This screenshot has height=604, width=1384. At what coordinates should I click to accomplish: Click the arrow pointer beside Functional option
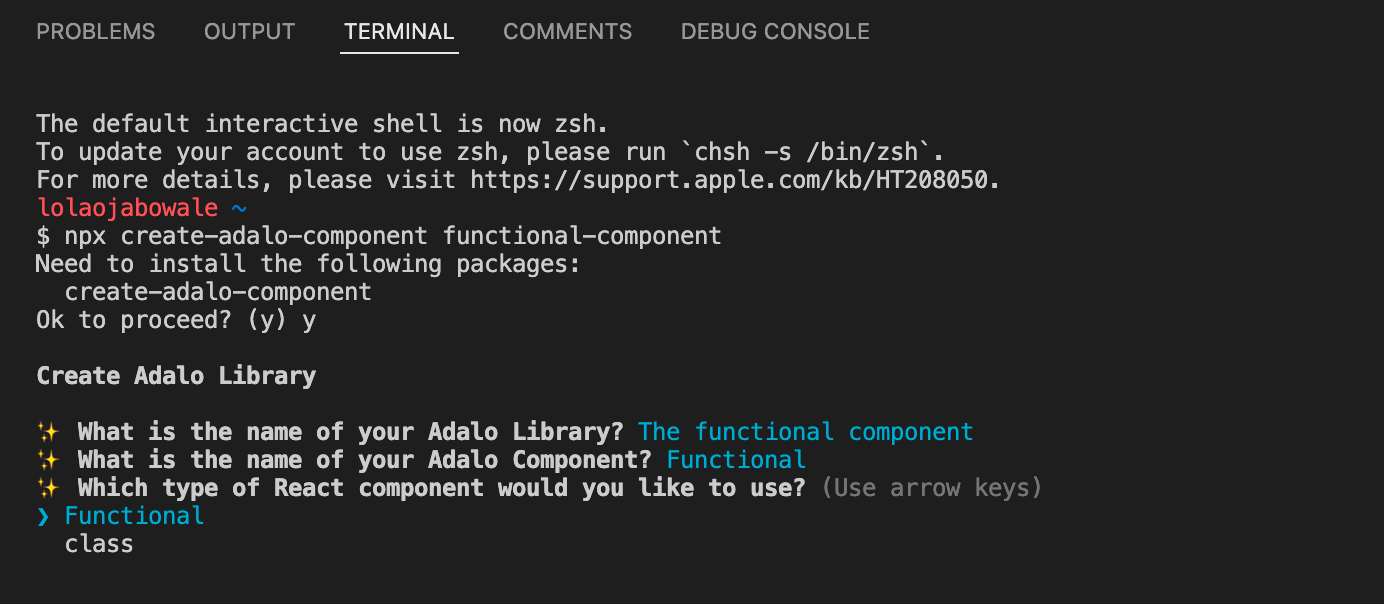(42, 516)
